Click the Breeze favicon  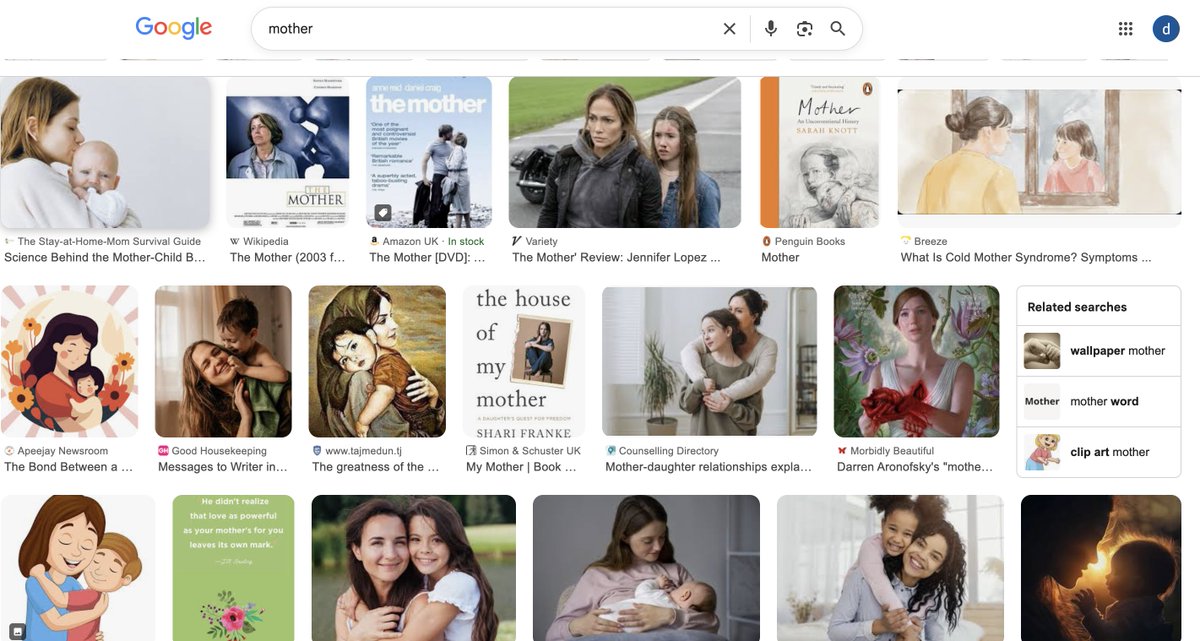[x=906, y=242]
